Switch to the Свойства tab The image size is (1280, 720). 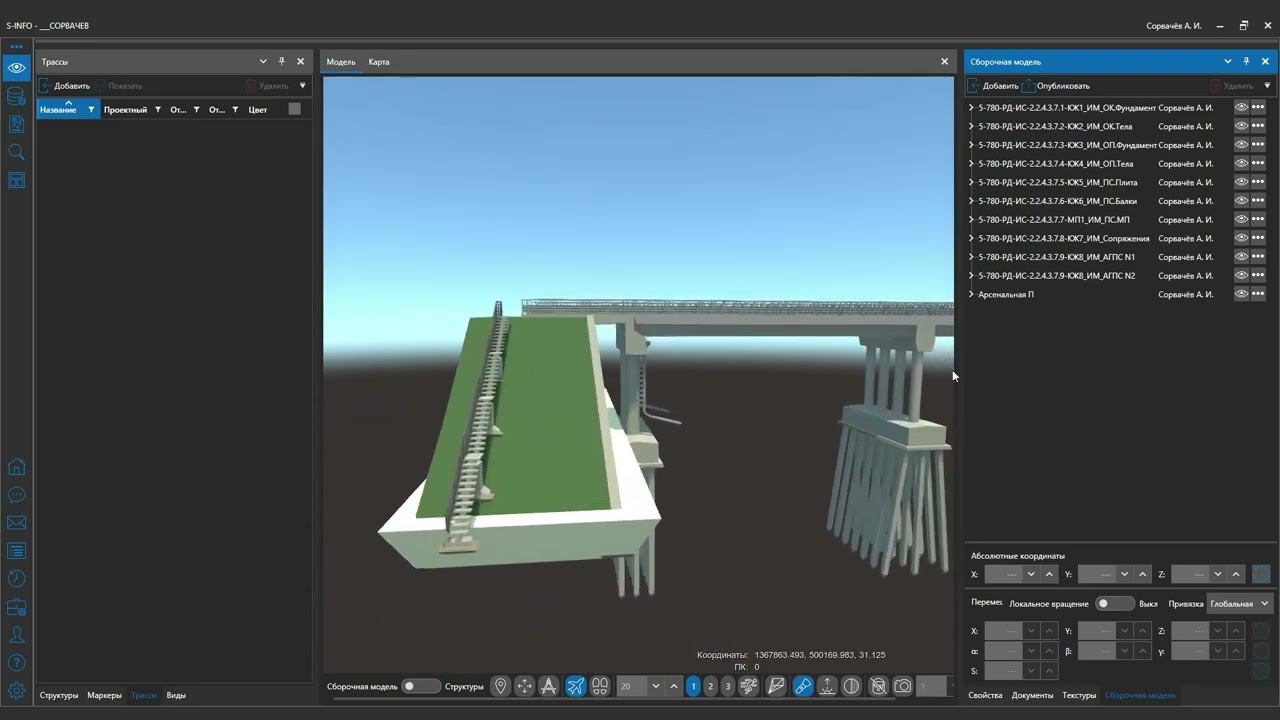(985, 695)
